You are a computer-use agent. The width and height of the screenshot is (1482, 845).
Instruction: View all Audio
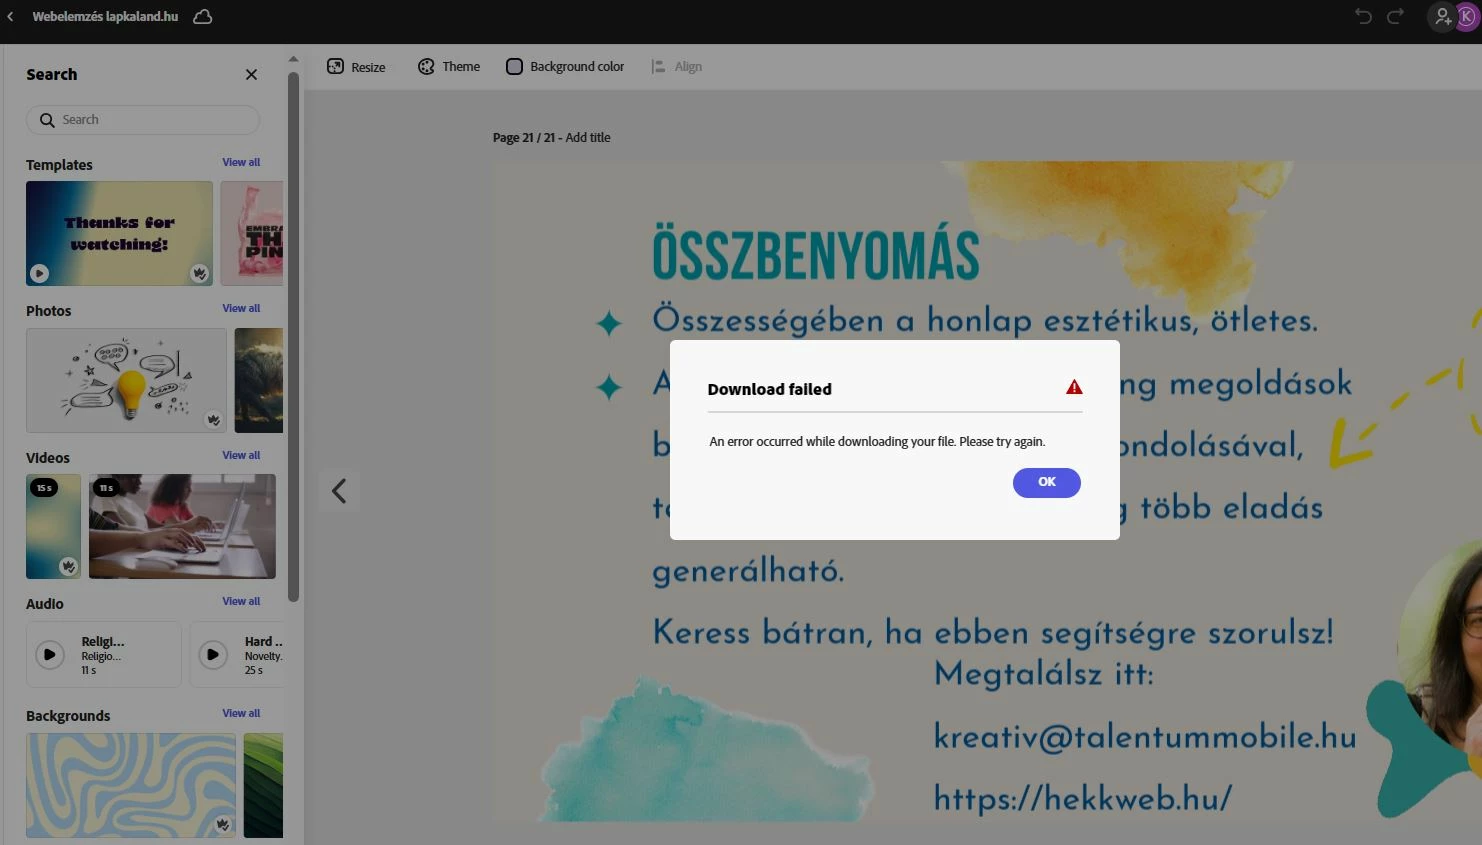(x=241, y=601)
